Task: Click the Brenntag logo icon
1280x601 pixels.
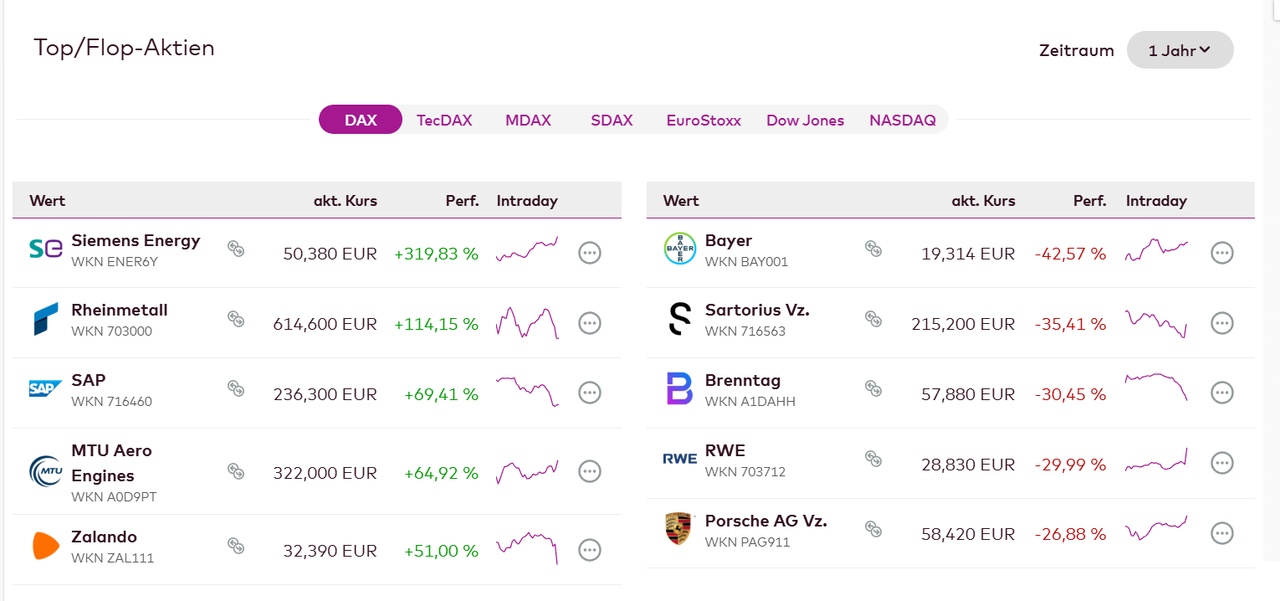Action: coord(680,389)
